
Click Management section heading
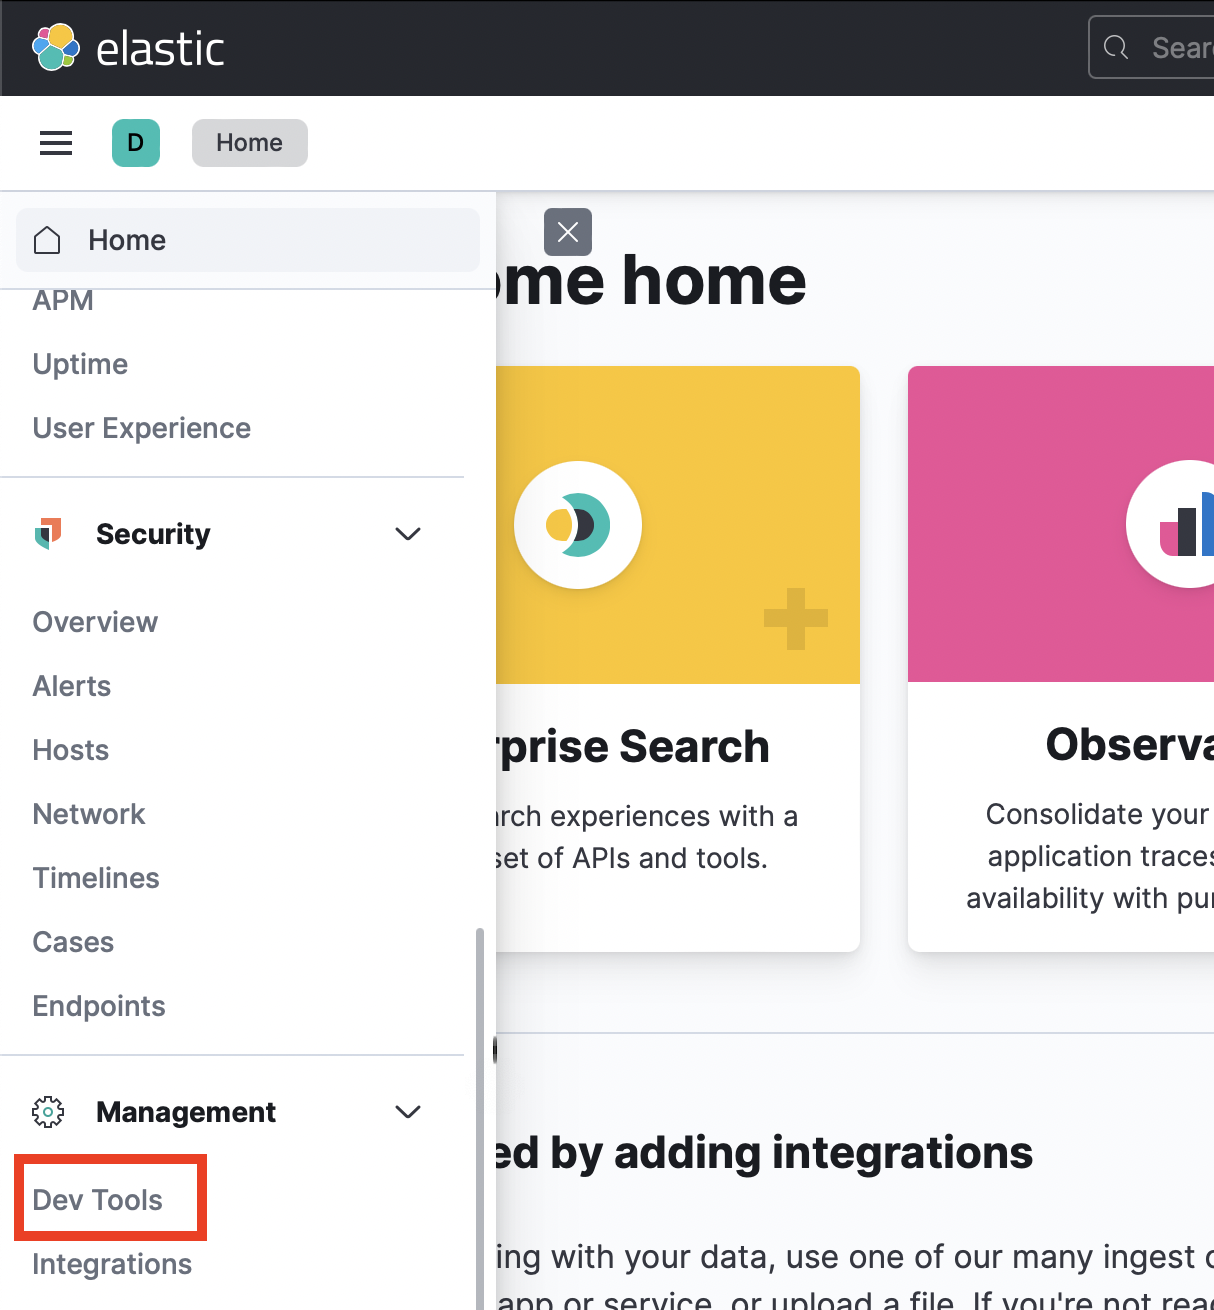[186, 1112]
